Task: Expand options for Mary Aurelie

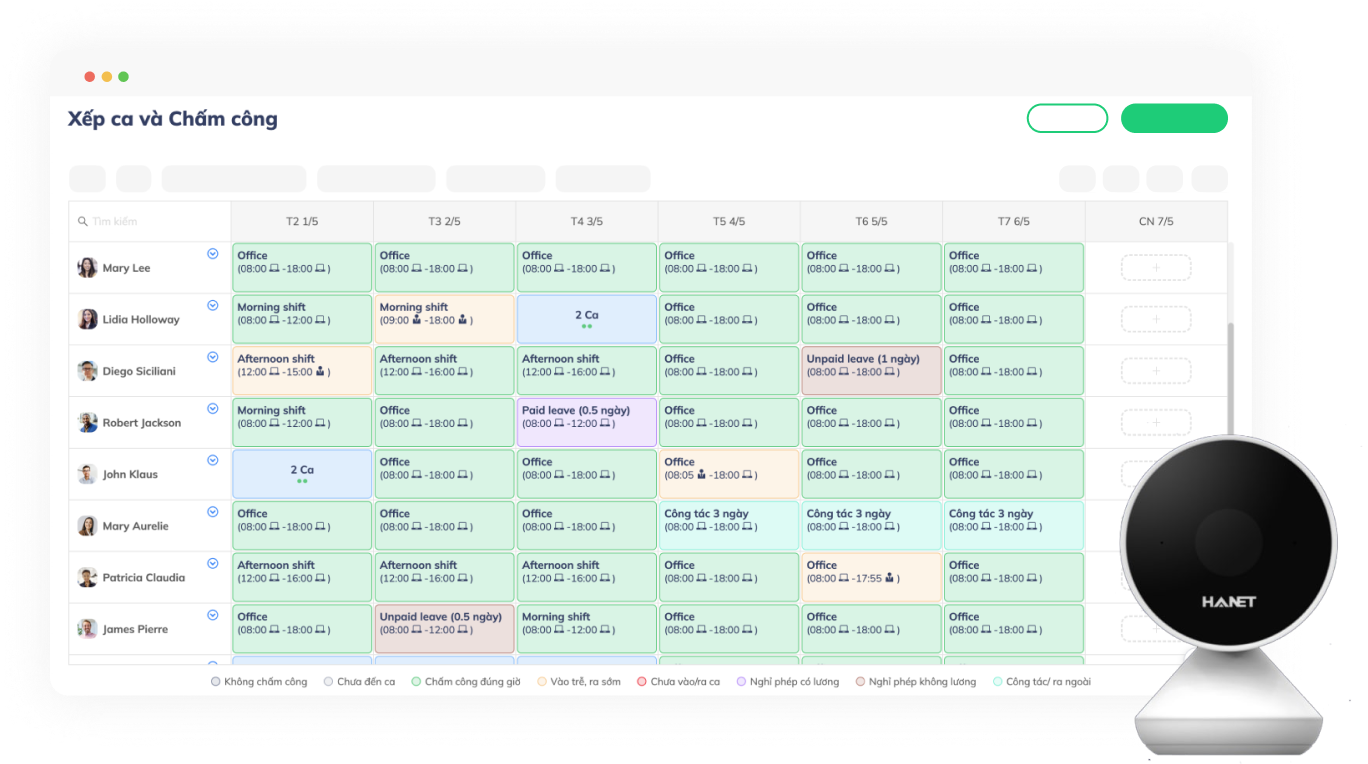Action: 212,512
